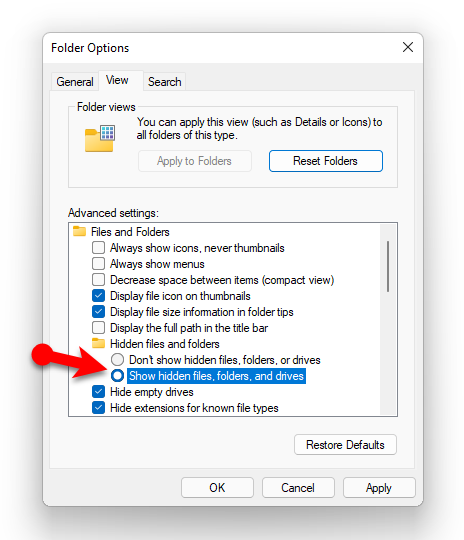This screenshot has width=464, height=540.
Task: Click the 'Always show menus' text label
Action: click(x=157, y=264)
